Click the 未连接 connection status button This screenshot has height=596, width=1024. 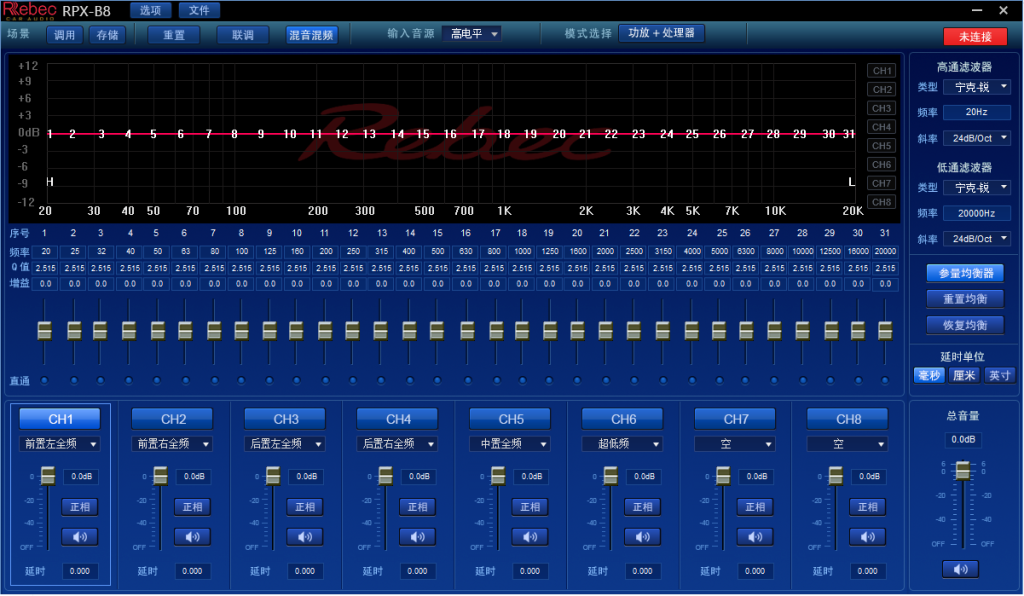point(975,37)
